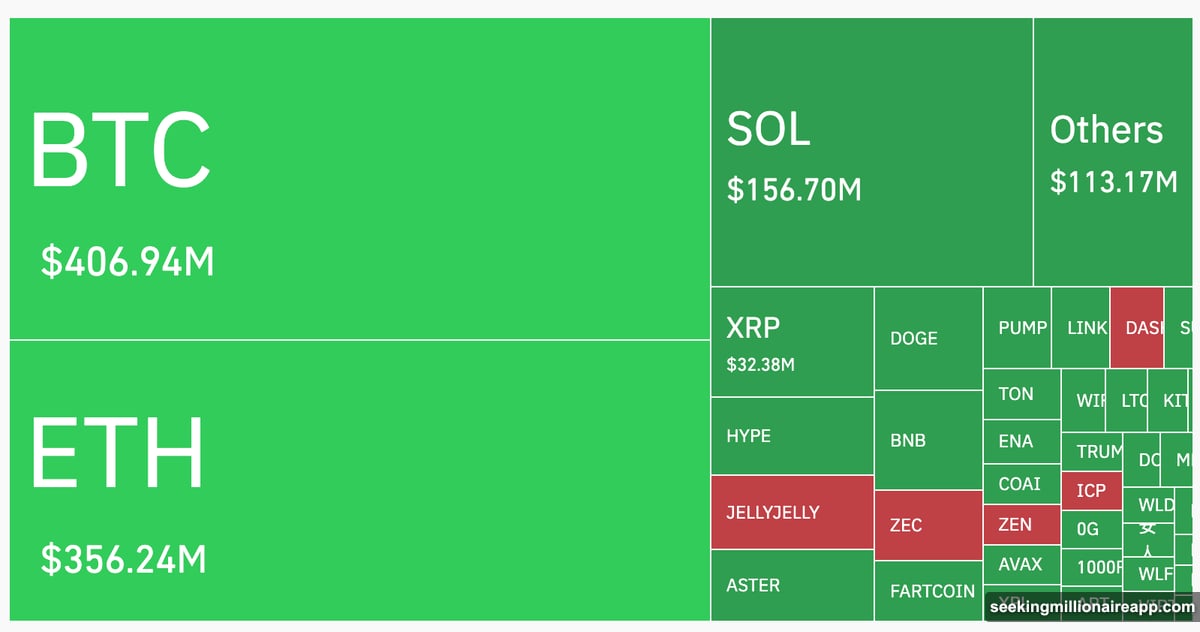This screenshot has height=632, width=1200.
Task: Open the HYPE tile
Action: pyautogui.click(x=792, y=436)
